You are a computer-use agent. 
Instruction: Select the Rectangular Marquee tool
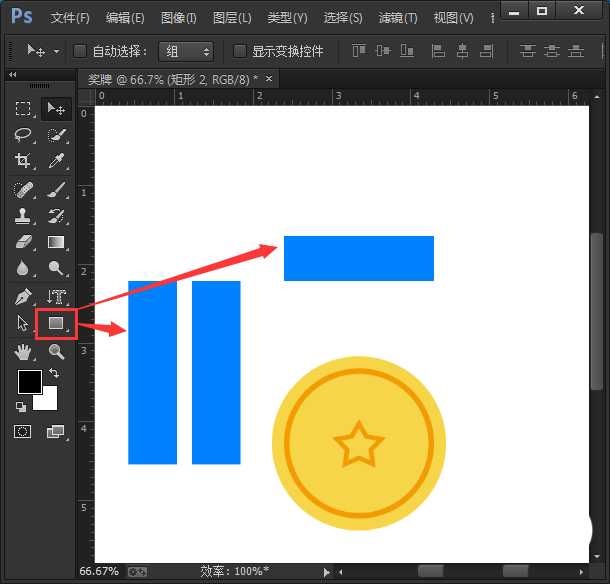(24, 109)
